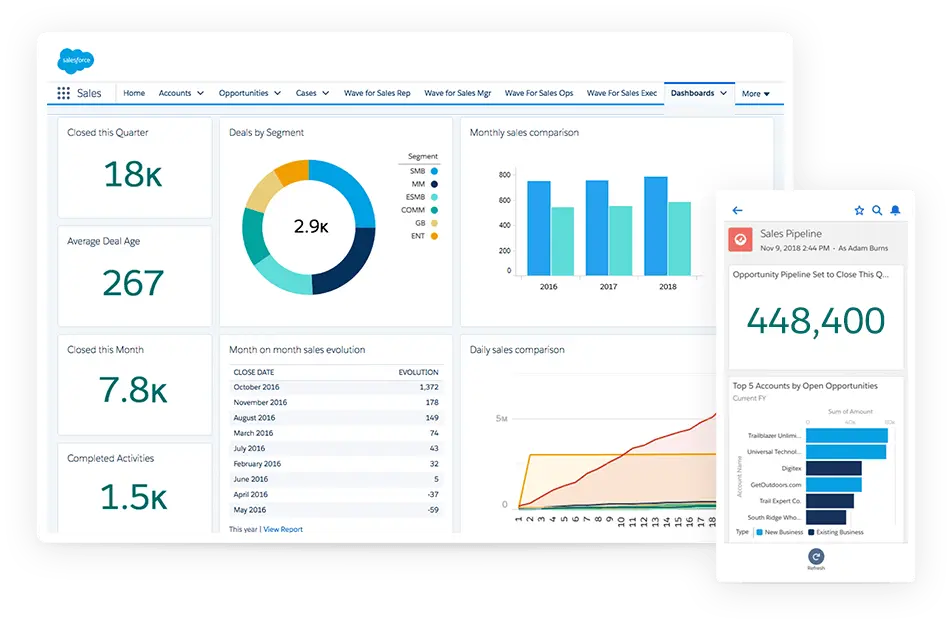952x624 pixels.
Task: Open the Opportunities tab dropdown chevron
Action: click(x=277, y=93)
